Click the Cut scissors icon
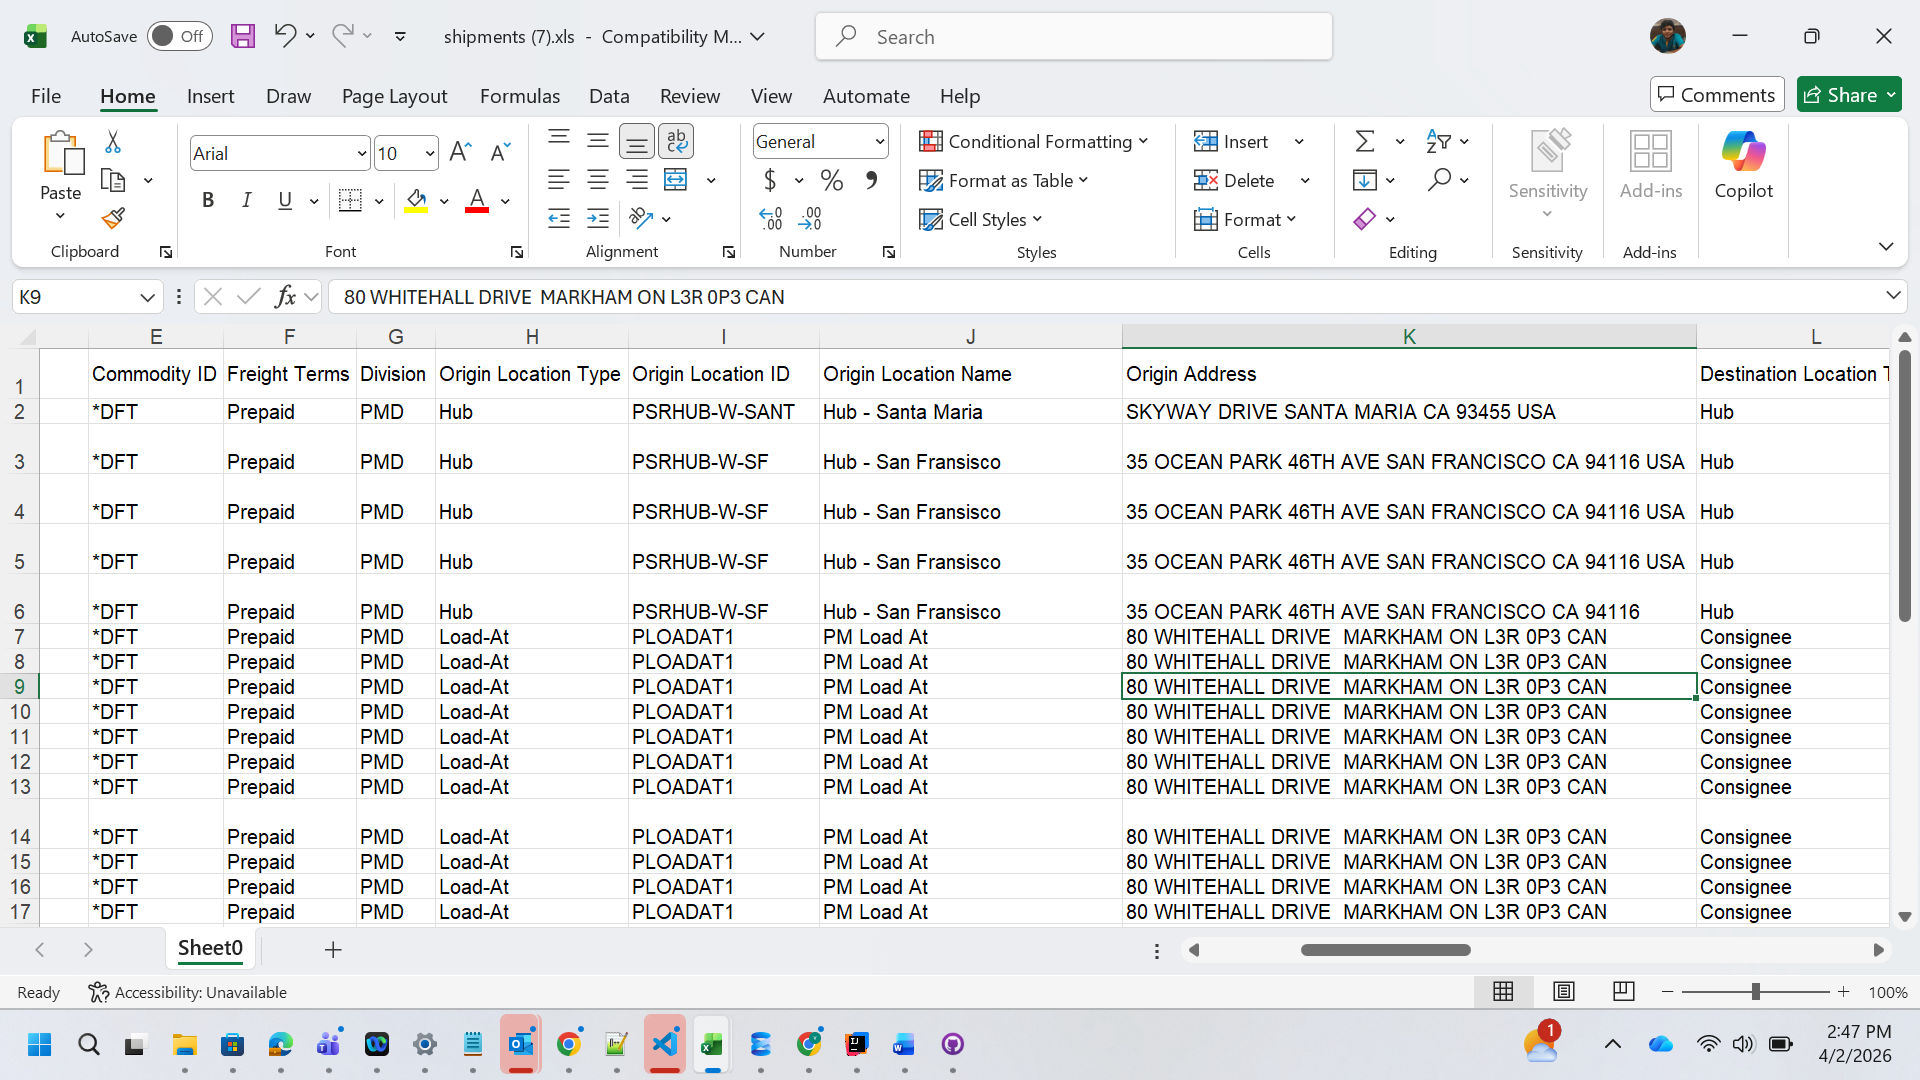 [113, 142]
